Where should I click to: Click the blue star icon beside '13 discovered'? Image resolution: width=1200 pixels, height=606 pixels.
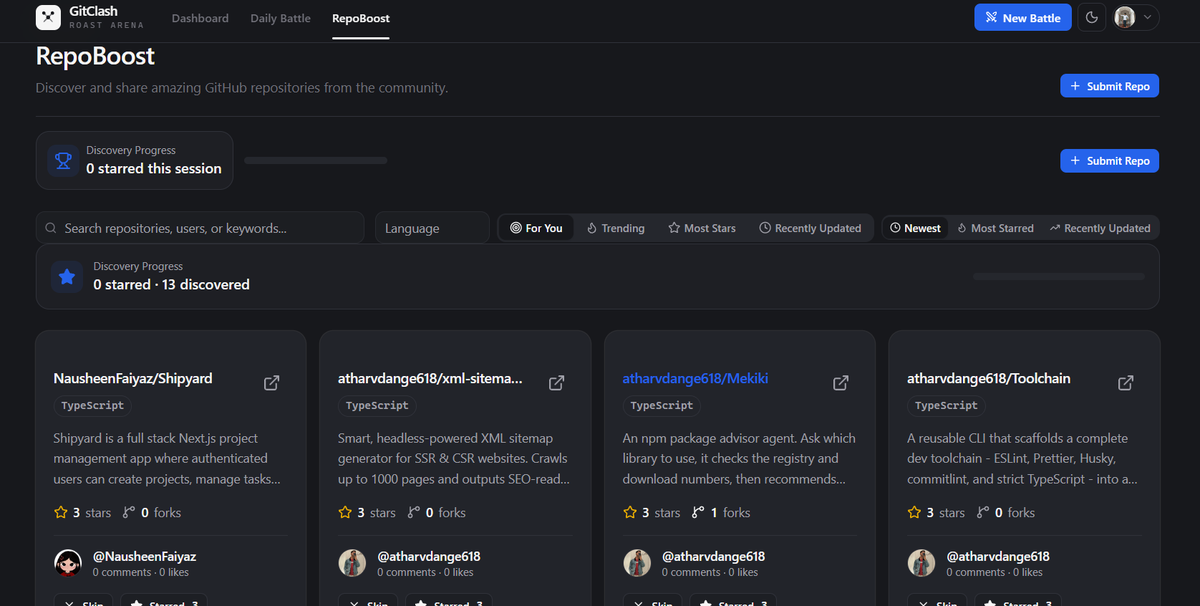click(x=67, y=277)
